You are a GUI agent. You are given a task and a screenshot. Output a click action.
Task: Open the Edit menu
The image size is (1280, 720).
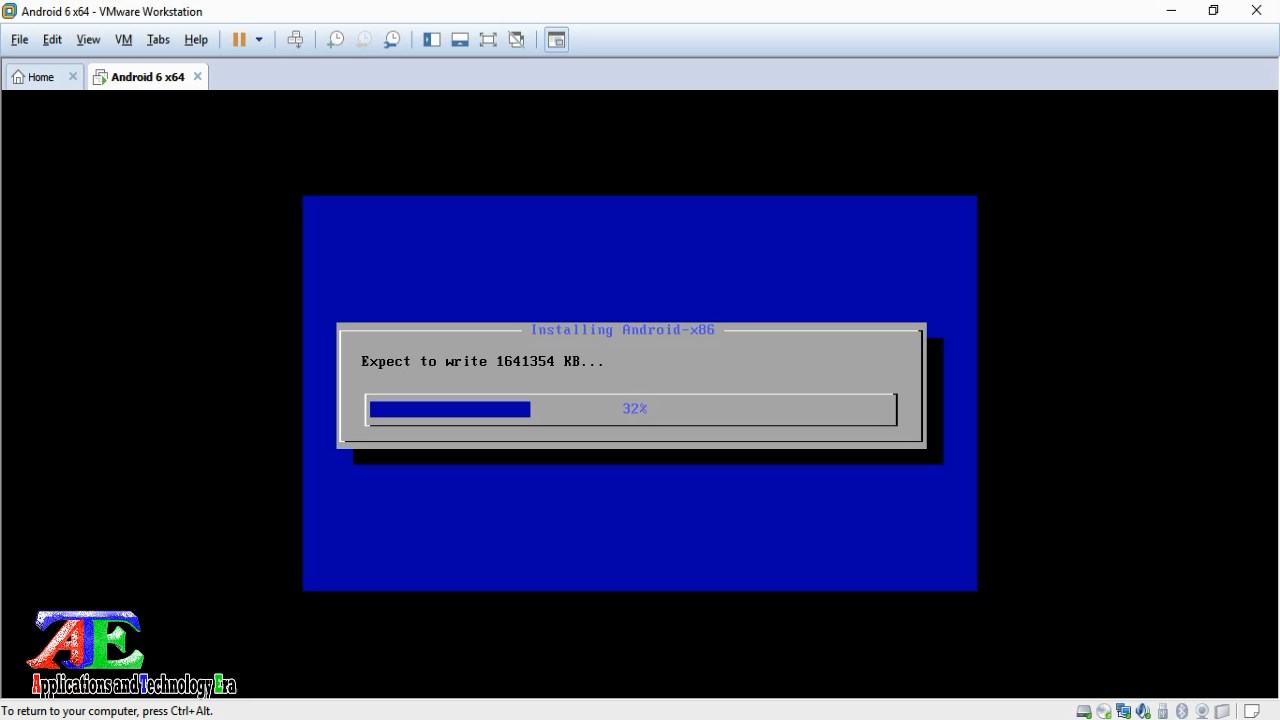[52, 40]
